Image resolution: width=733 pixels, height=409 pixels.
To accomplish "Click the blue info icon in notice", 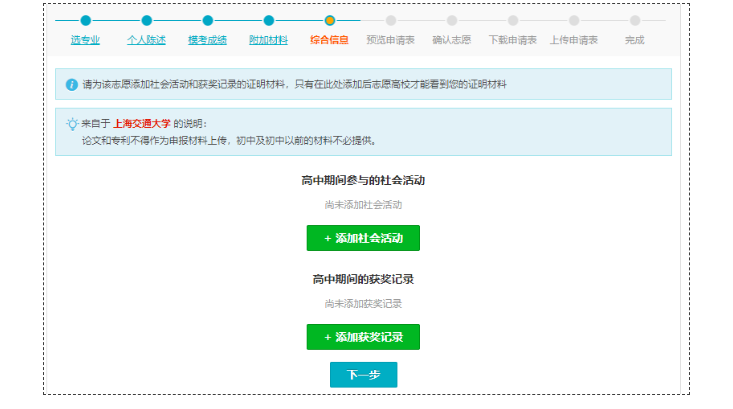I will click(71, 85).
